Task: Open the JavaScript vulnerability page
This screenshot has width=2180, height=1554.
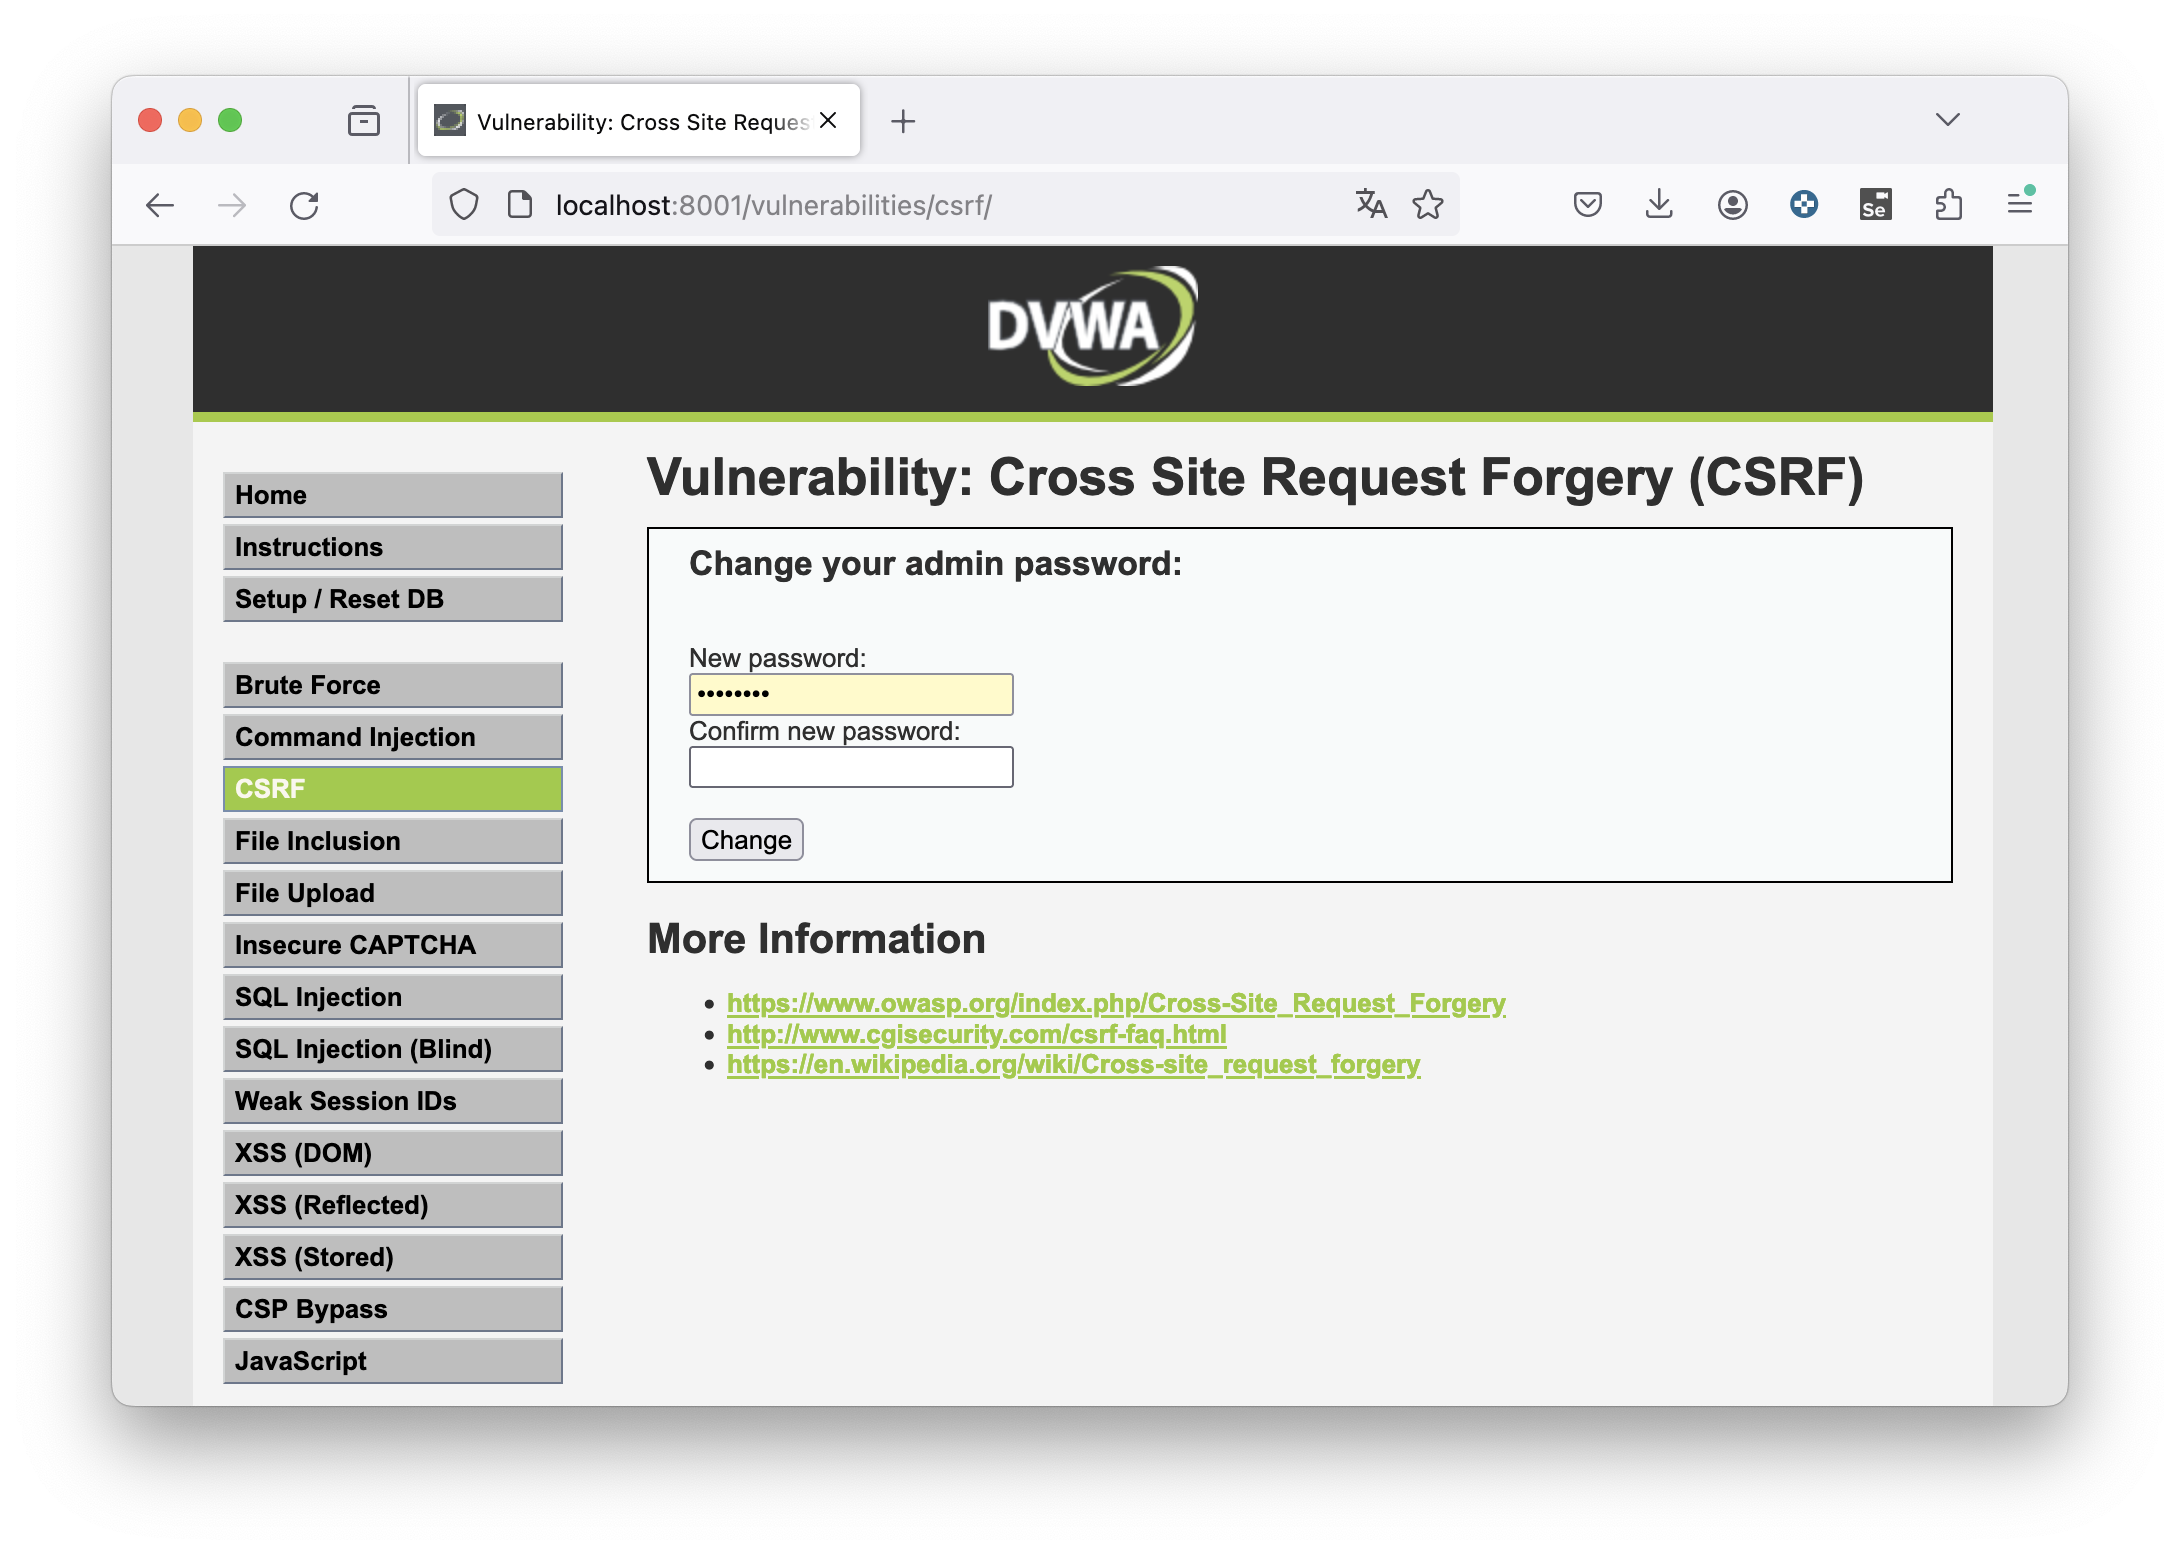Action: coord(393,1361)
